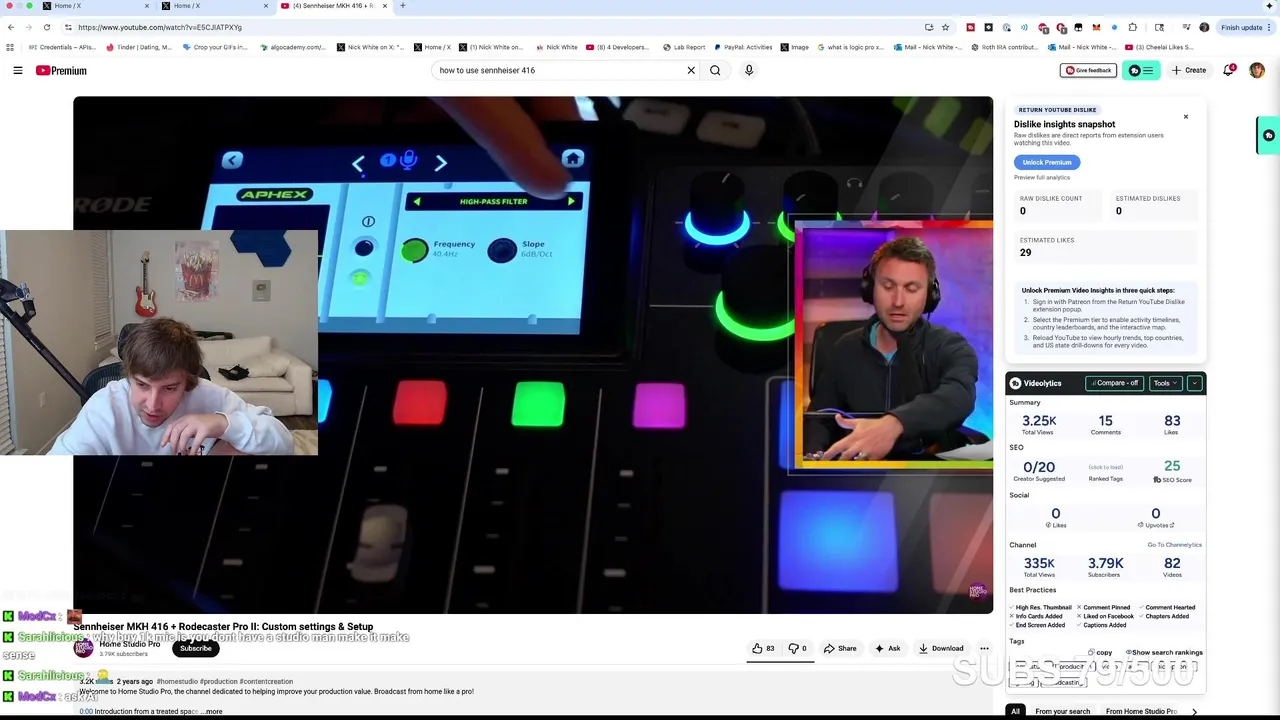Go to the YouTube Premium home logo
Viewport: 1280px width, 720px height.
coord(61,70)
